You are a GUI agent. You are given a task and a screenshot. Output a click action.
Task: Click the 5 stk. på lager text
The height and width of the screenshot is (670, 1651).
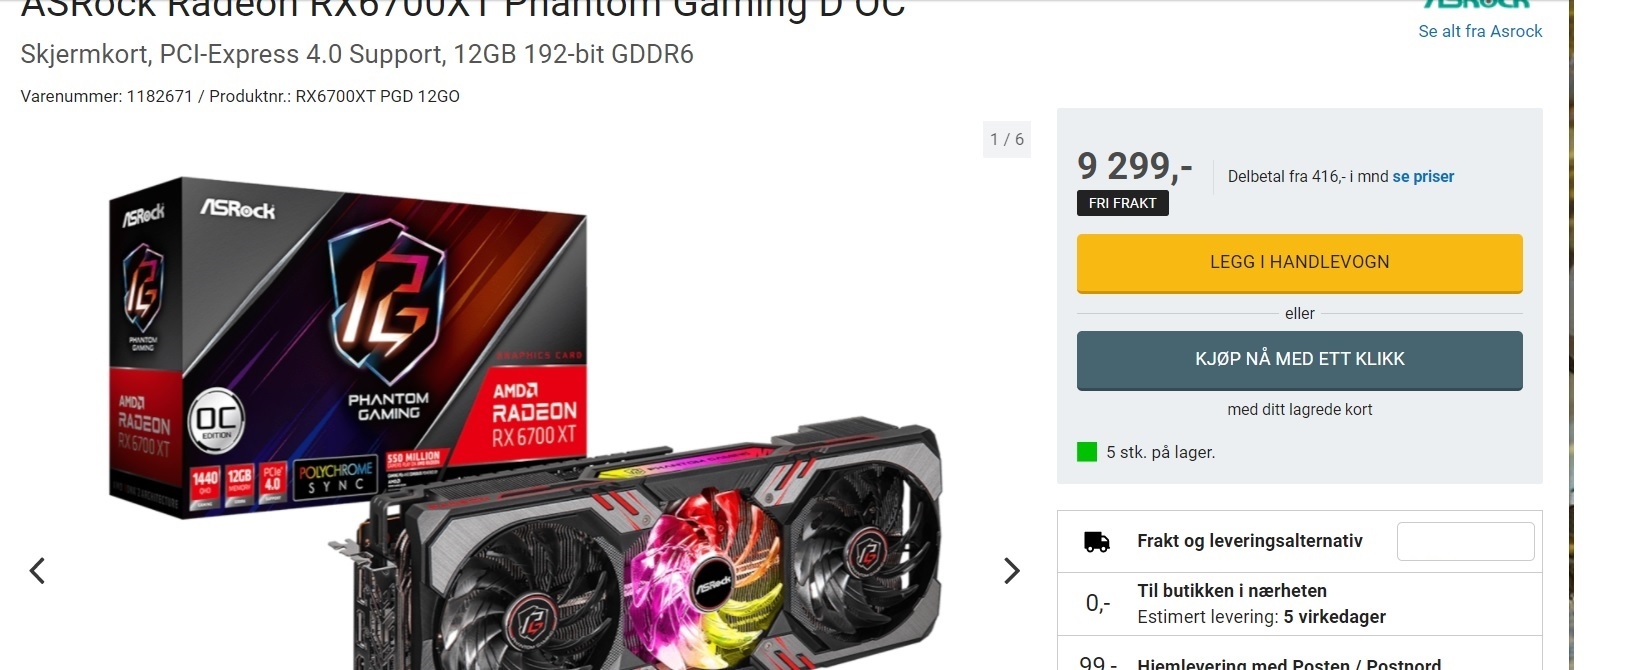pyautogui.click(x=1160, y=452)
